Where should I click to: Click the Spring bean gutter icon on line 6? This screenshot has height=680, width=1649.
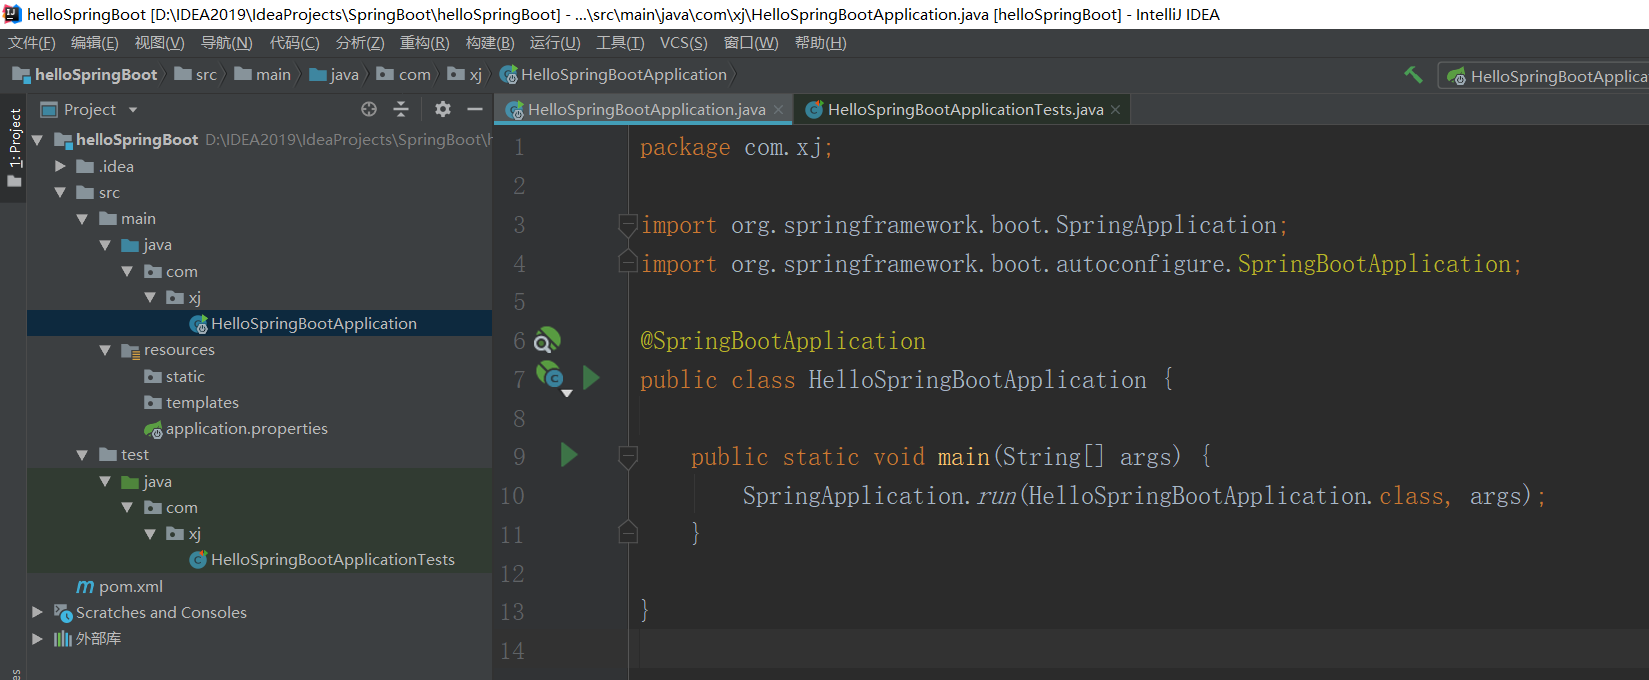[x=547, y=341]
